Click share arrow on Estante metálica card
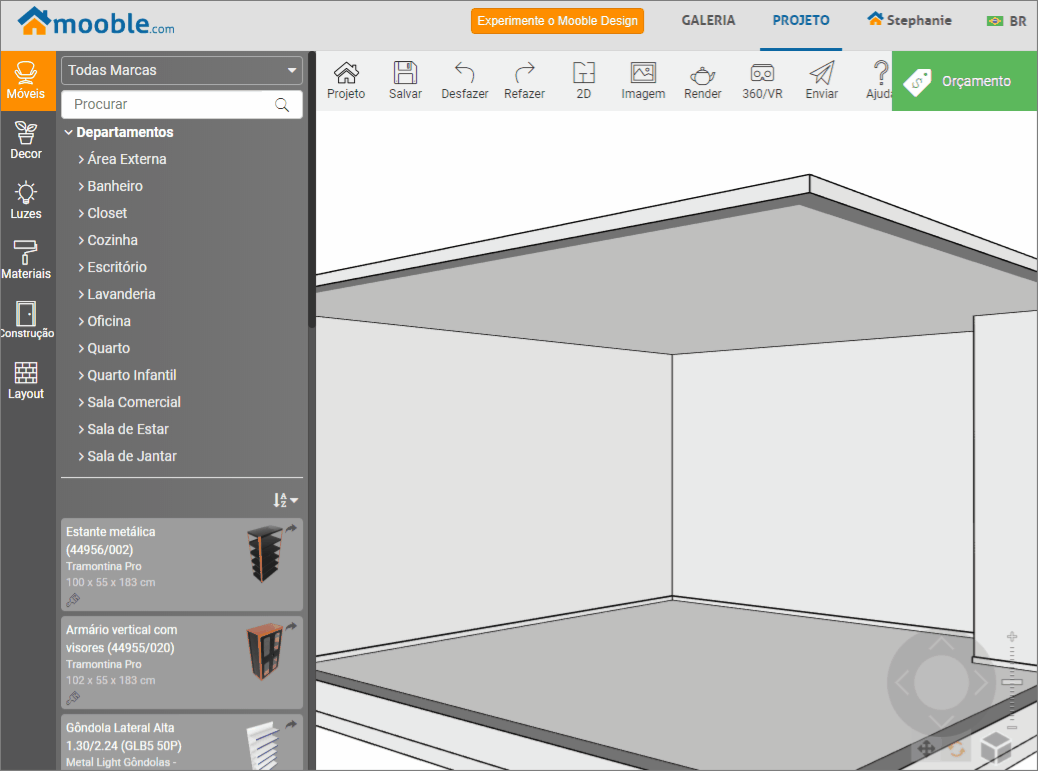Image resolution: width=1038 pixels, height=771 pixels. [291, 528]
